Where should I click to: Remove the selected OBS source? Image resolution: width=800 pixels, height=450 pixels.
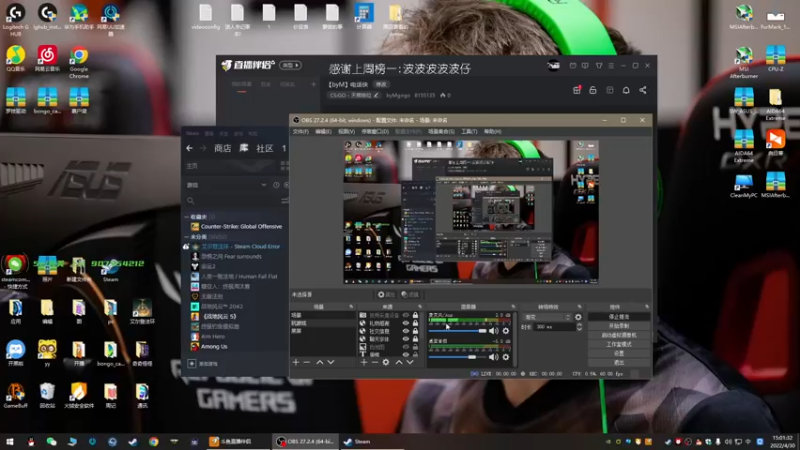point(374,362)
